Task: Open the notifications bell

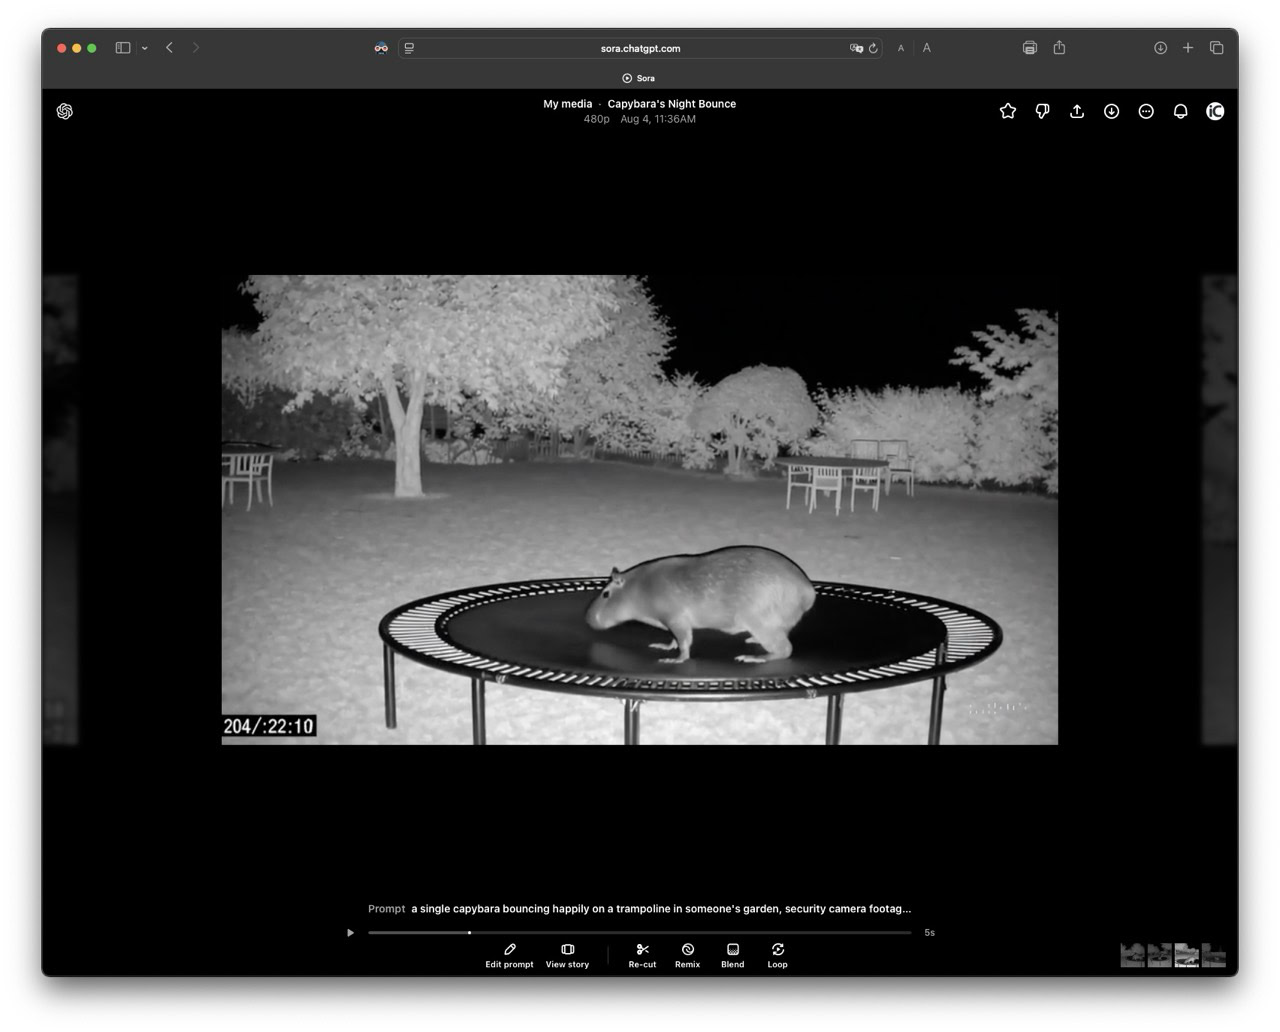Action: pos(1180,111)
